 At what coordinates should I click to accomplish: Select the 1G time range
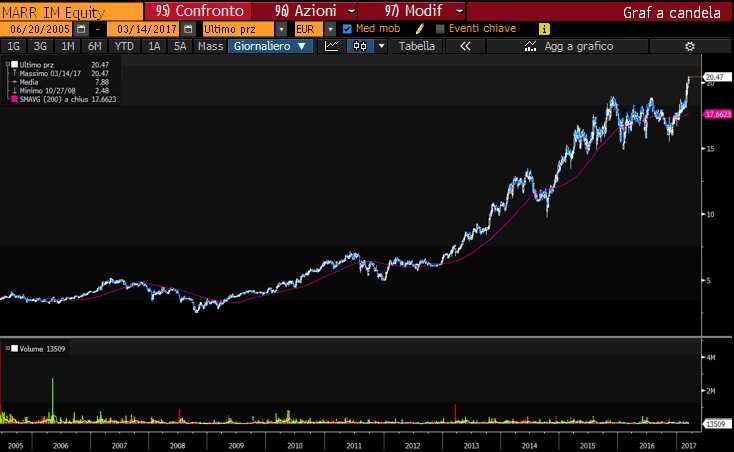(x=14, y=46)
